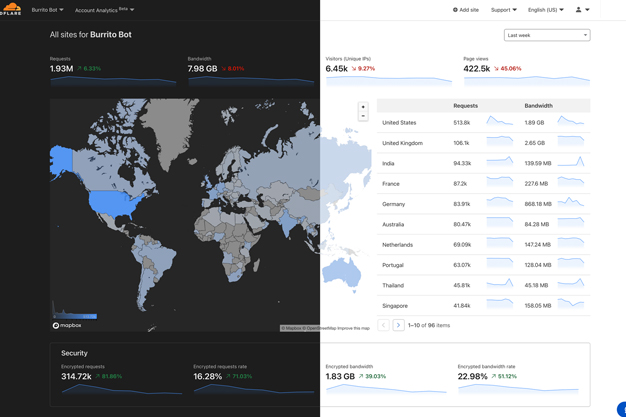Image resolution: width=626 pixels, height=417 pixels.
Task: Open the Burrito Bot account dropdown
Action: click(x=48, y=10)
